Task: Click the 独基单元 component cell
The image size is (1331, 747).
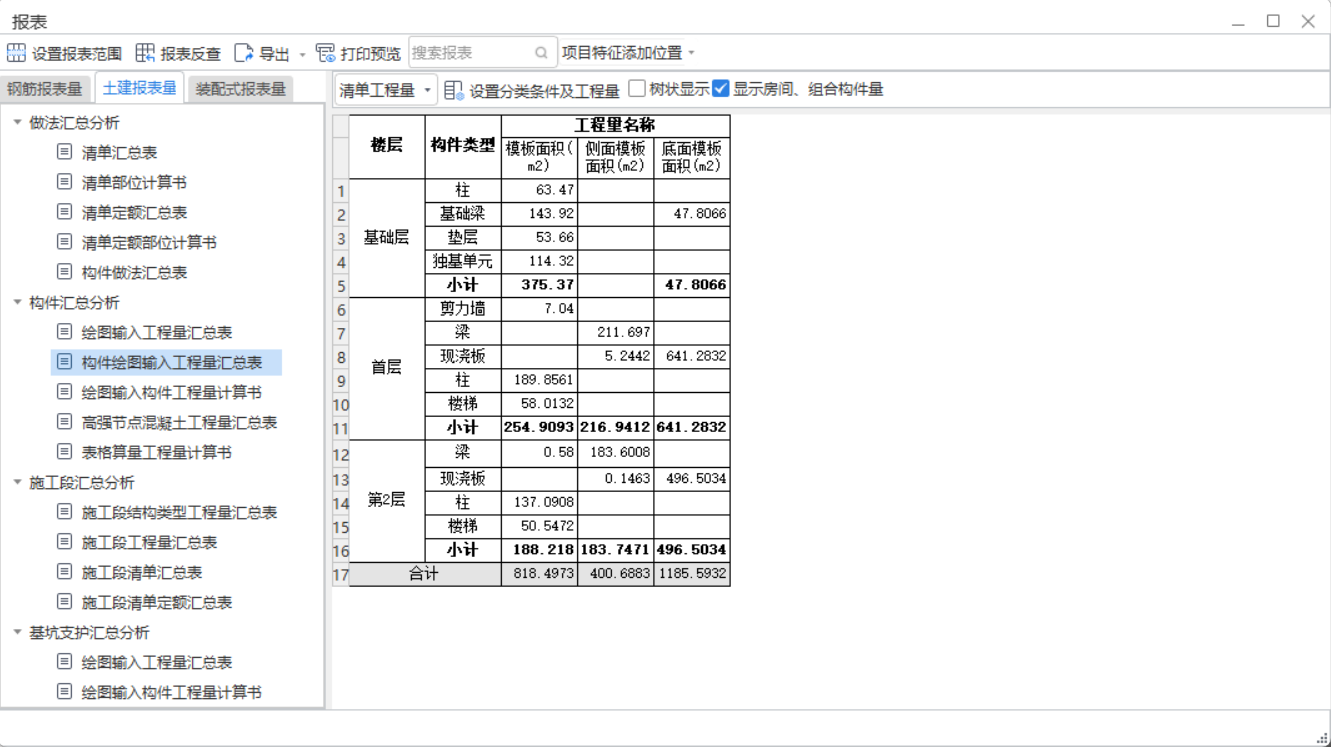Action: pos(463,261)
